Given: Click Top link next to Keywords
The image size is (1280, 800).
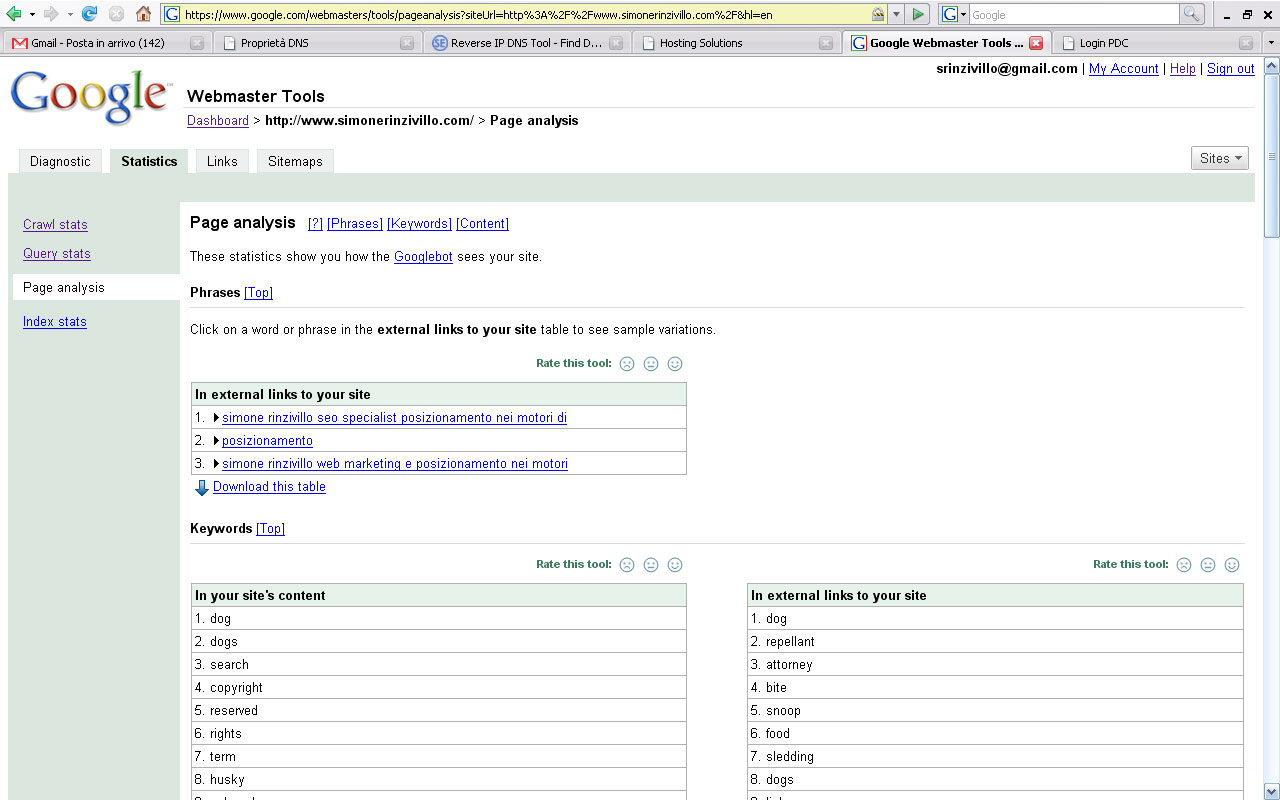Looking at the screenshot, I should pos(271,529).
